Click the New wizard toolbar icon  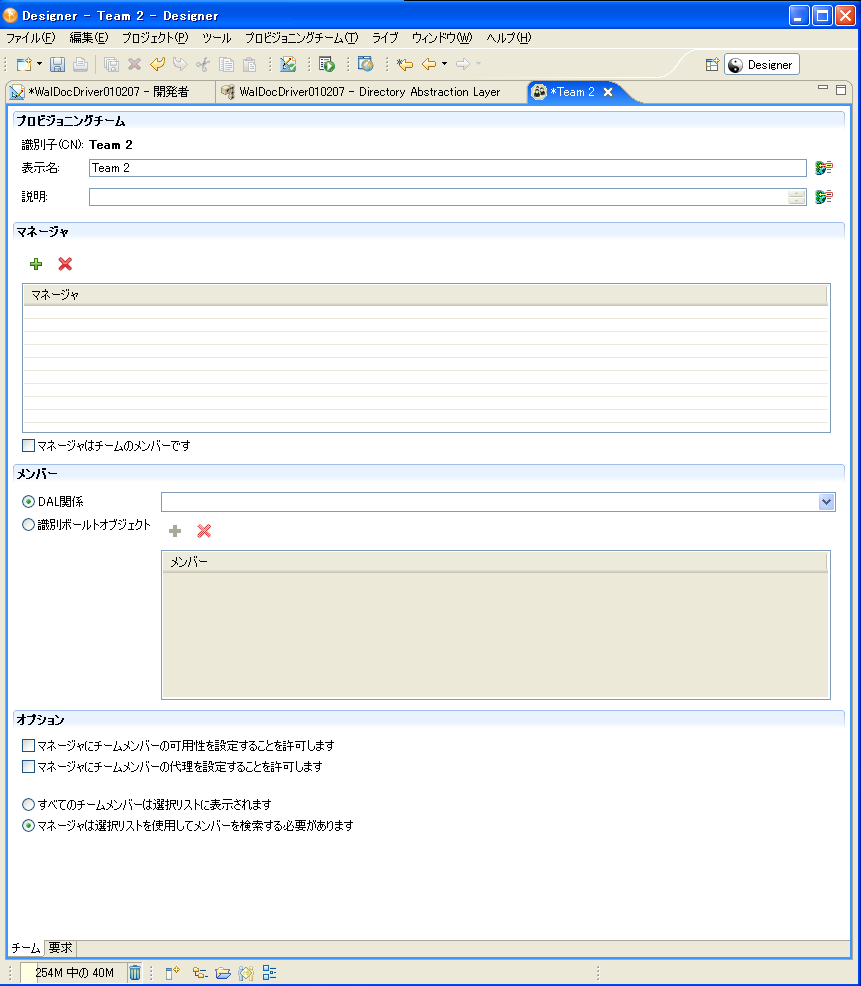click(x=24, y=64)
